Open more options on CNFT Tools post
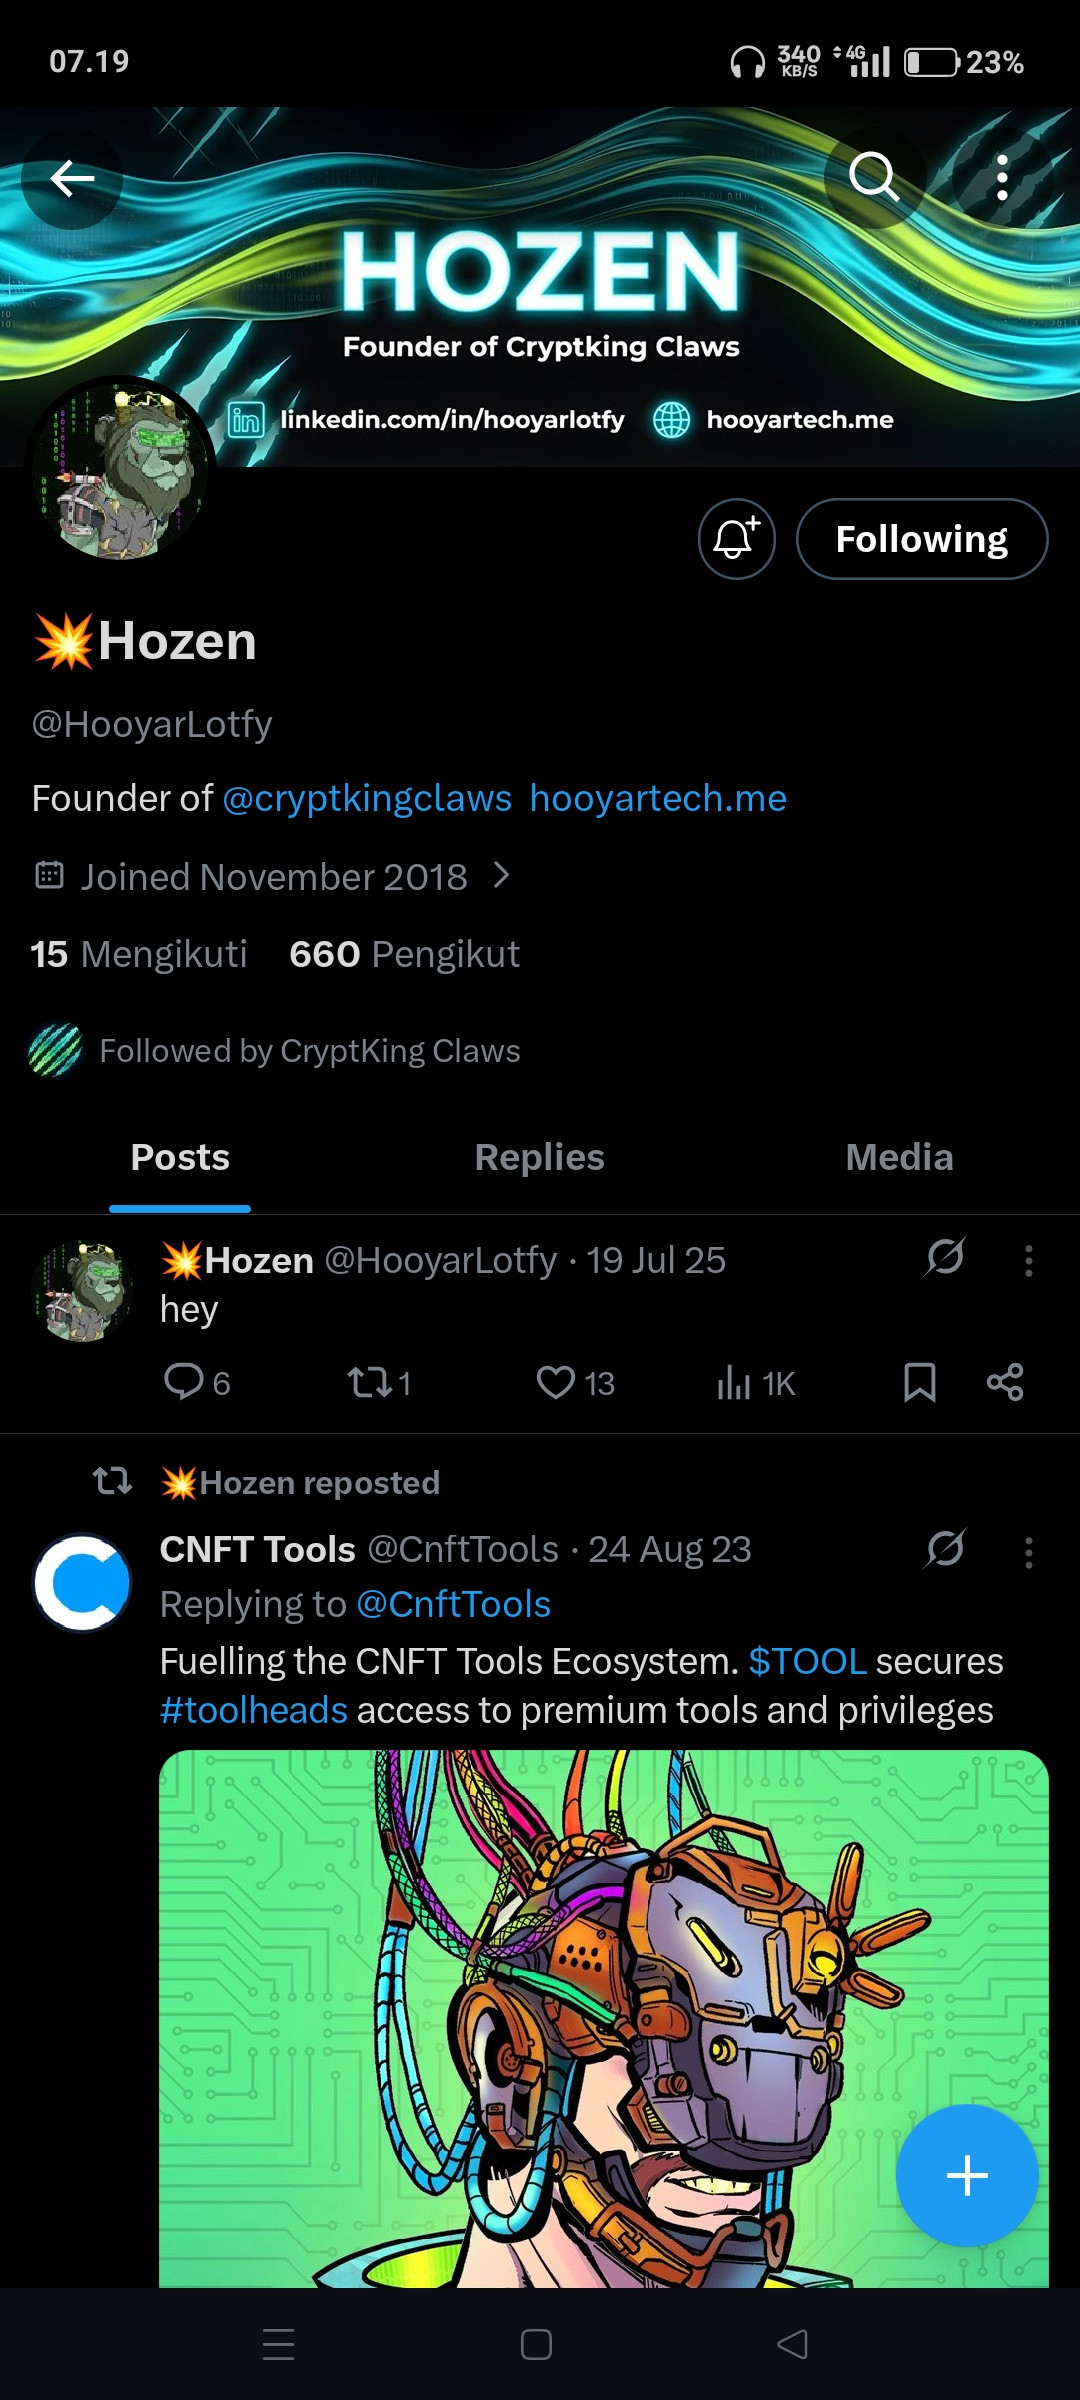This screenshot has height=2400, width=1080. [1029, 1552]
